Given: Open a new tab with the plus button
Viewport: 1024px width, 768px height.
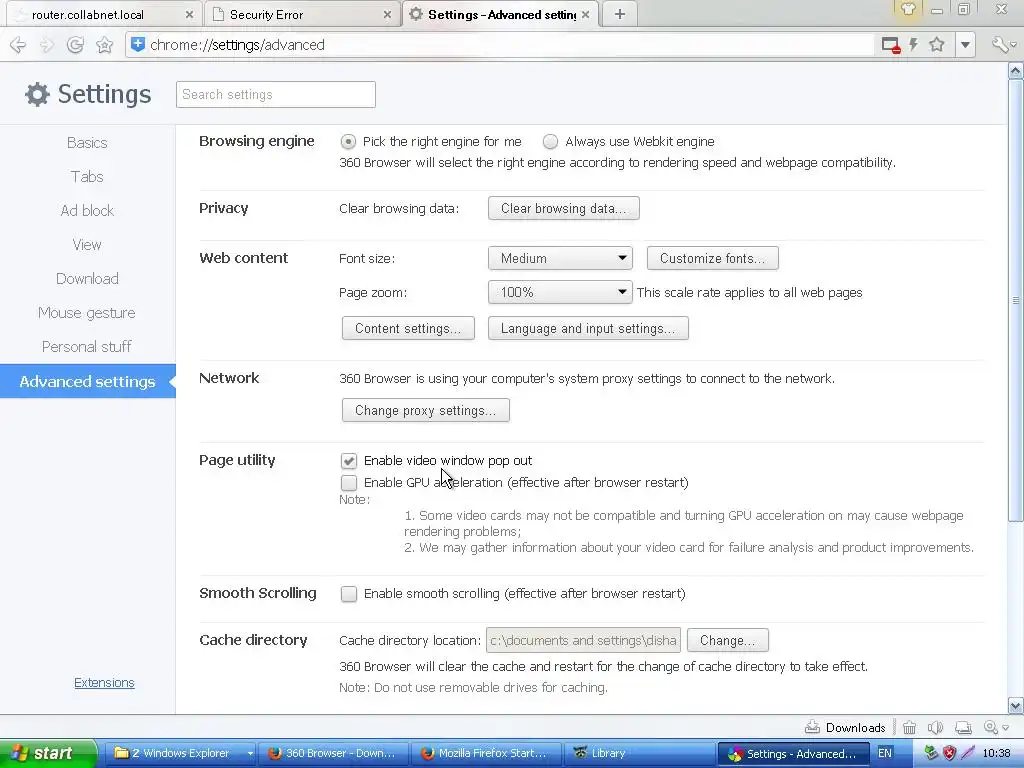Looking at the screenshot, I should click(620, 14).
